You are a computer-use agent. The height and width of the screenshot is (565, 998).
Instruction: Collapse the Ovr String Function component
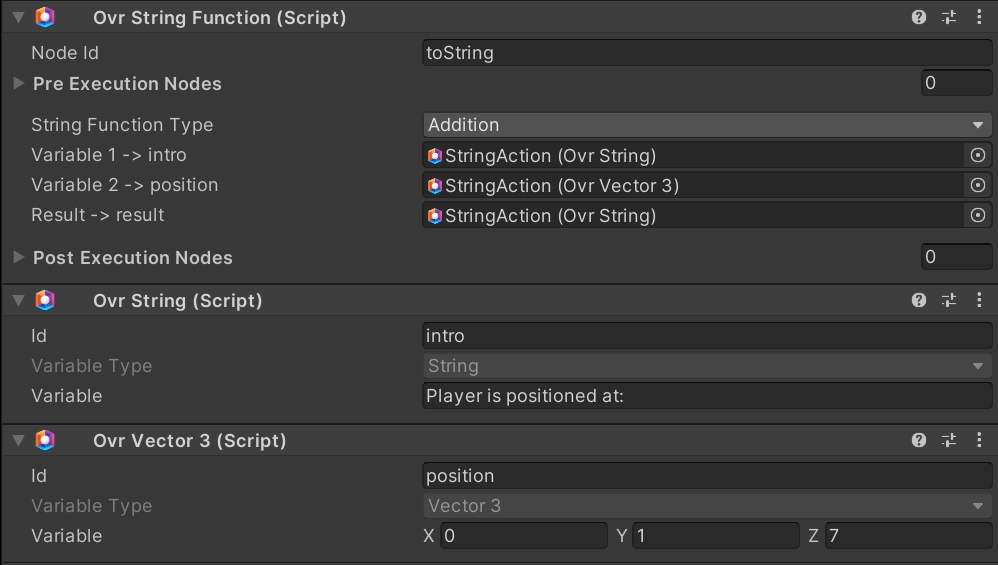(18, 17)
